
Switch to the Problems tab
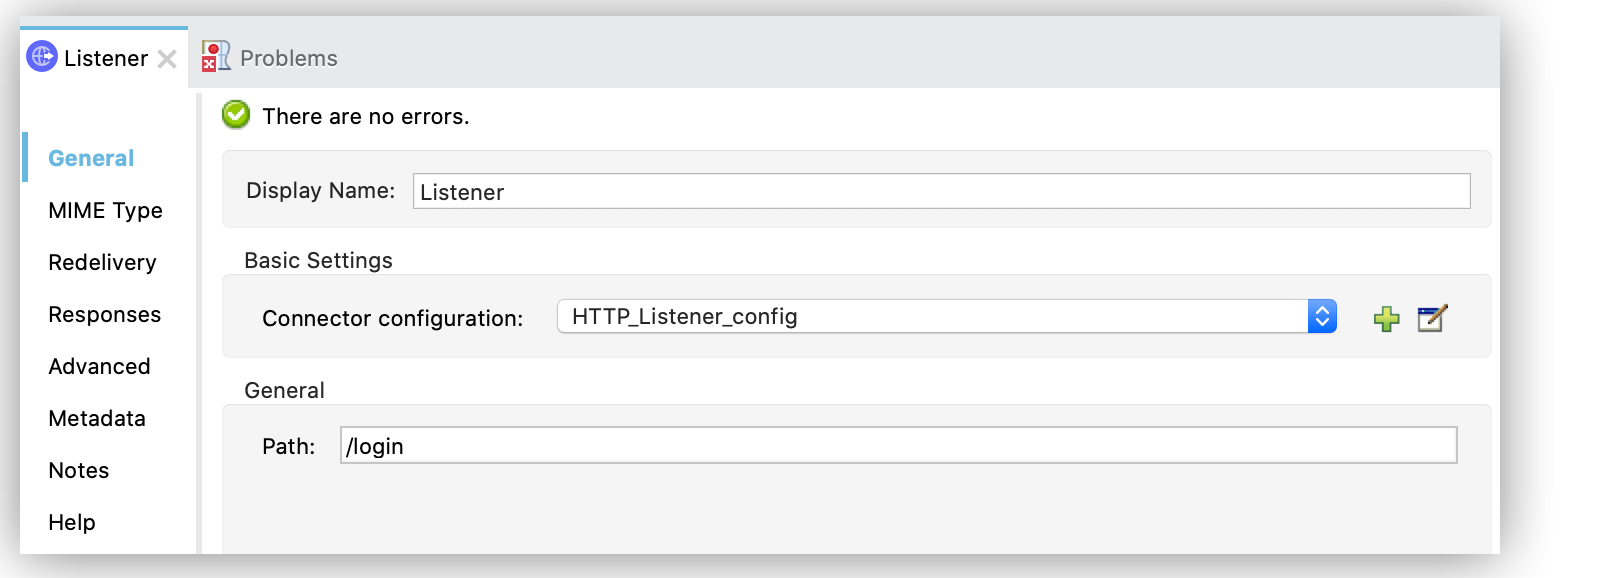tap(288, 58)
